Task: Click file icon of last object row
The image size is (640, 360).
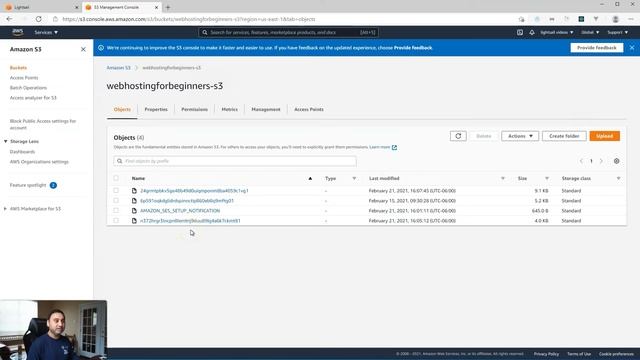Action: 134,221
